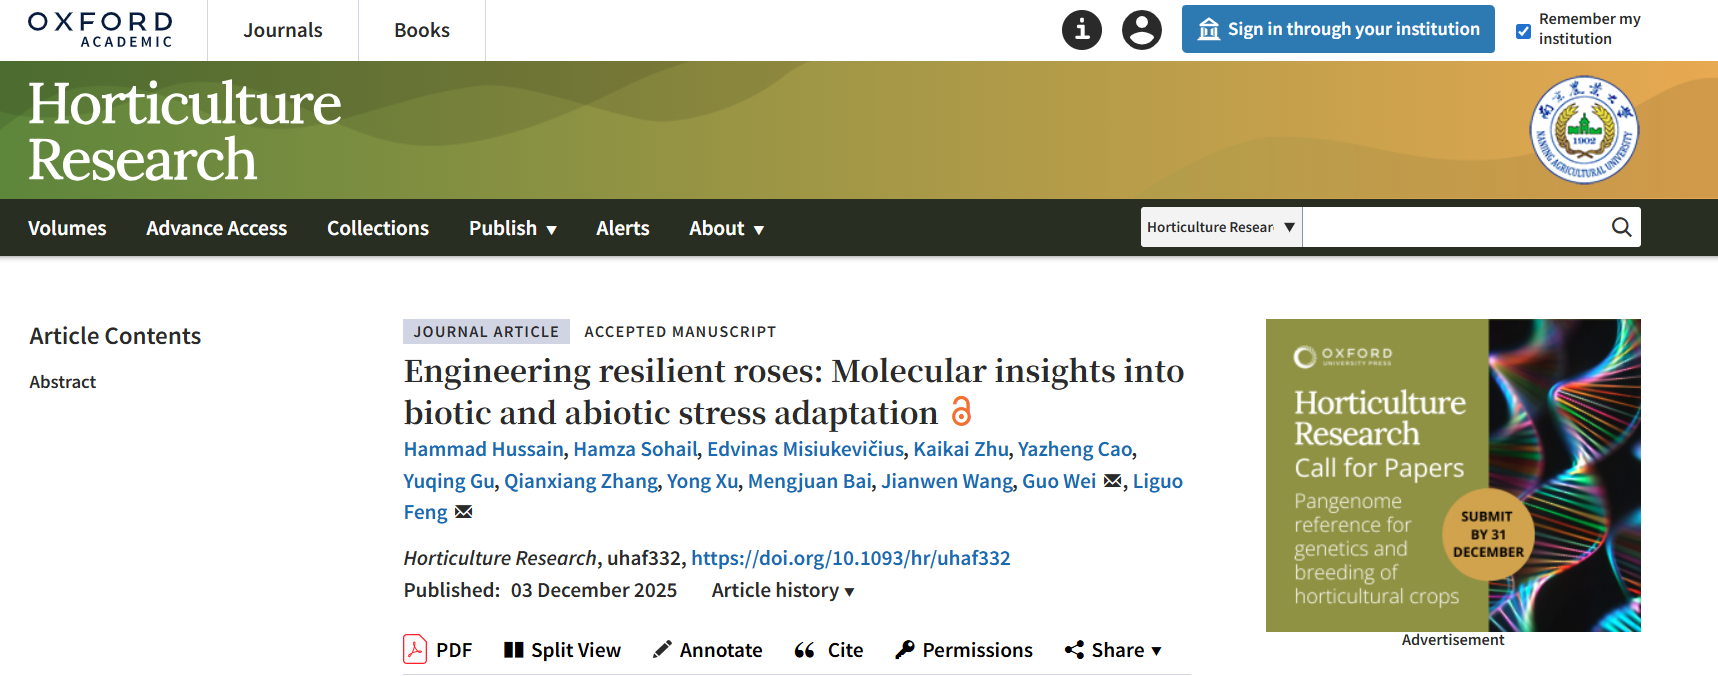1718x676 pixels.
Task: Click the information circle icon
Action: [x=1081, y=30]
